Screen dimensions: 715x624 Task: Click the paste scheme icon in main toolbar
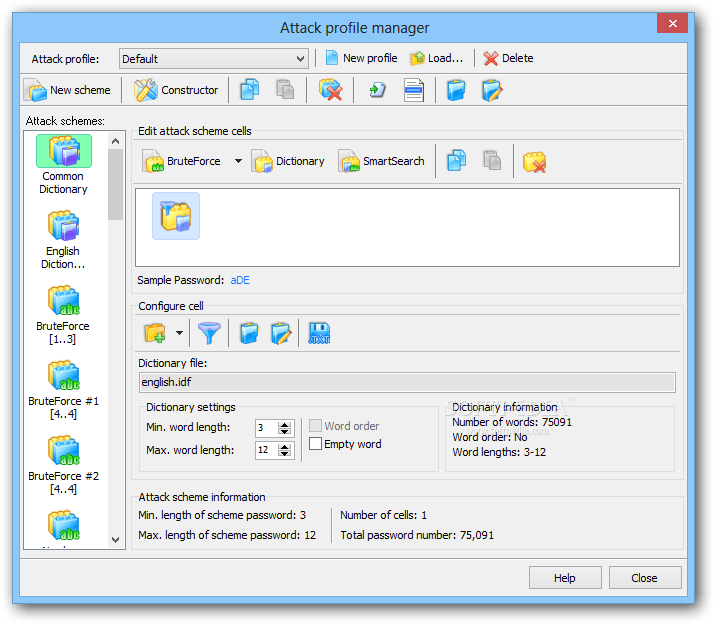point(285,89)
